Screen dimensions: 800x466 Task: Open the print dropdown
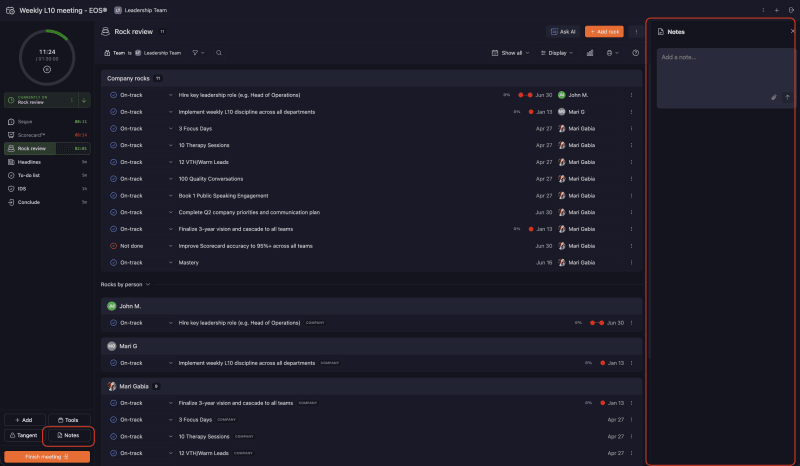coord(612,53)
